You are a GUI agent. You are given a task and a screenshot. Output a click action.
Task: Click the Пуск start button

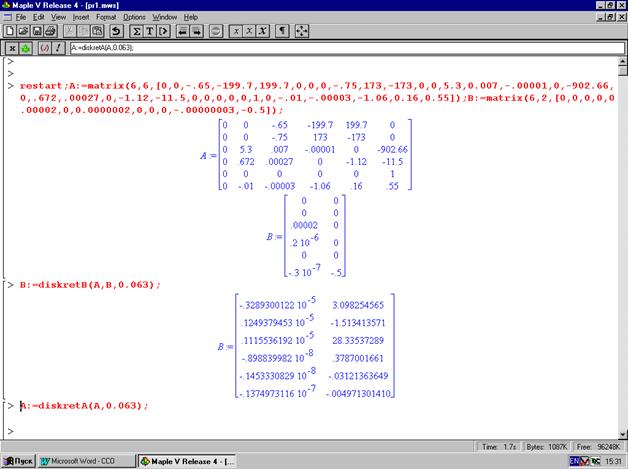click(18, 461)
